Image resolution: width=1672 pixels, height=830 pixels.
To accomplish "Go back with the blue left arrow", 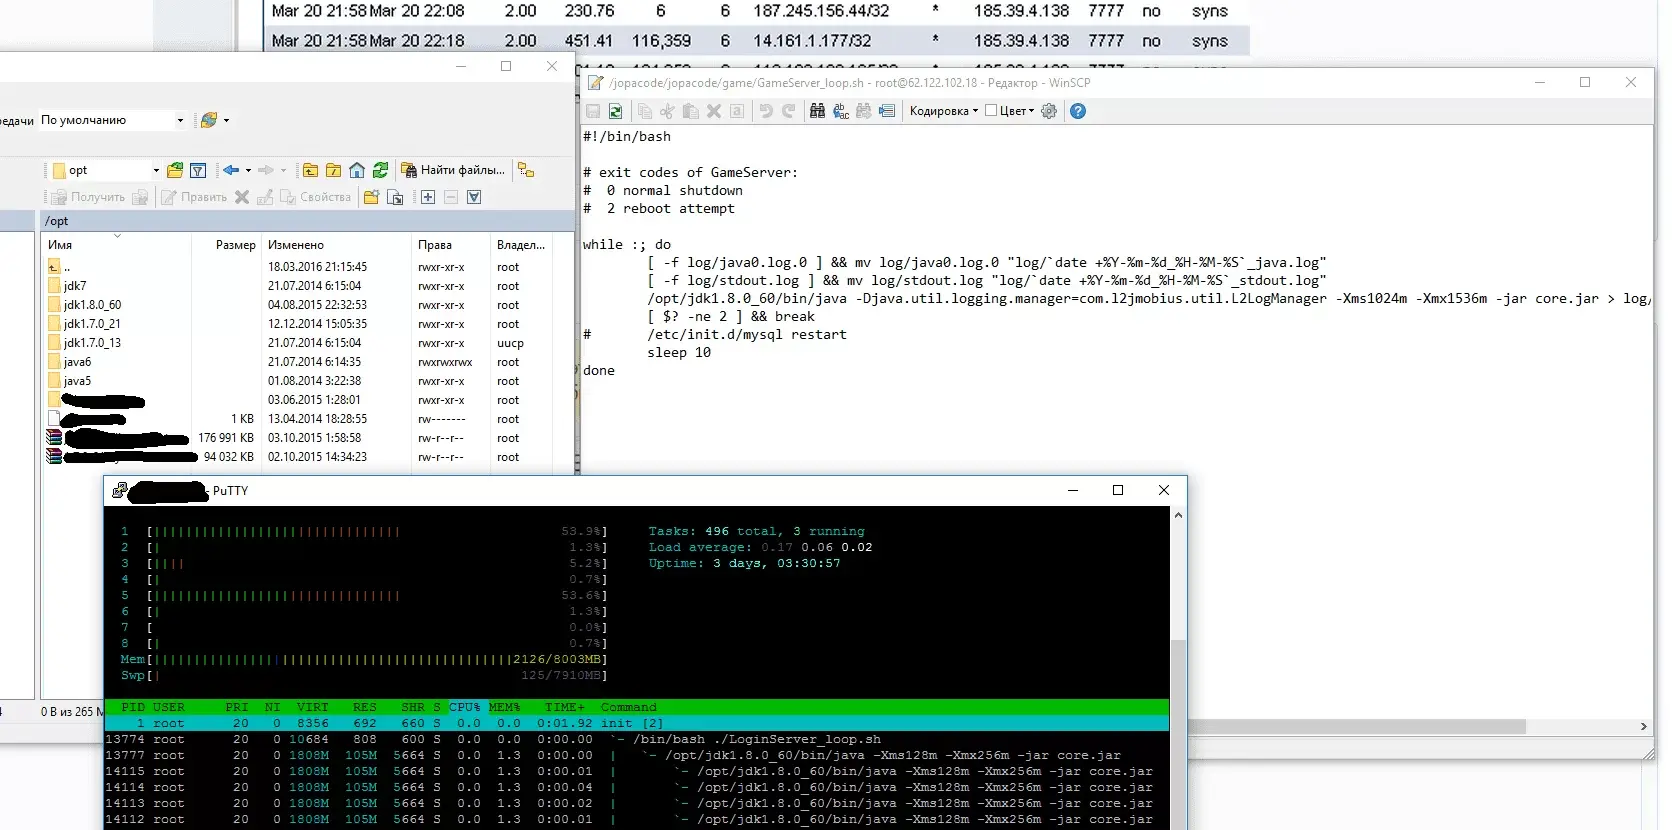I will click(231, 170).
